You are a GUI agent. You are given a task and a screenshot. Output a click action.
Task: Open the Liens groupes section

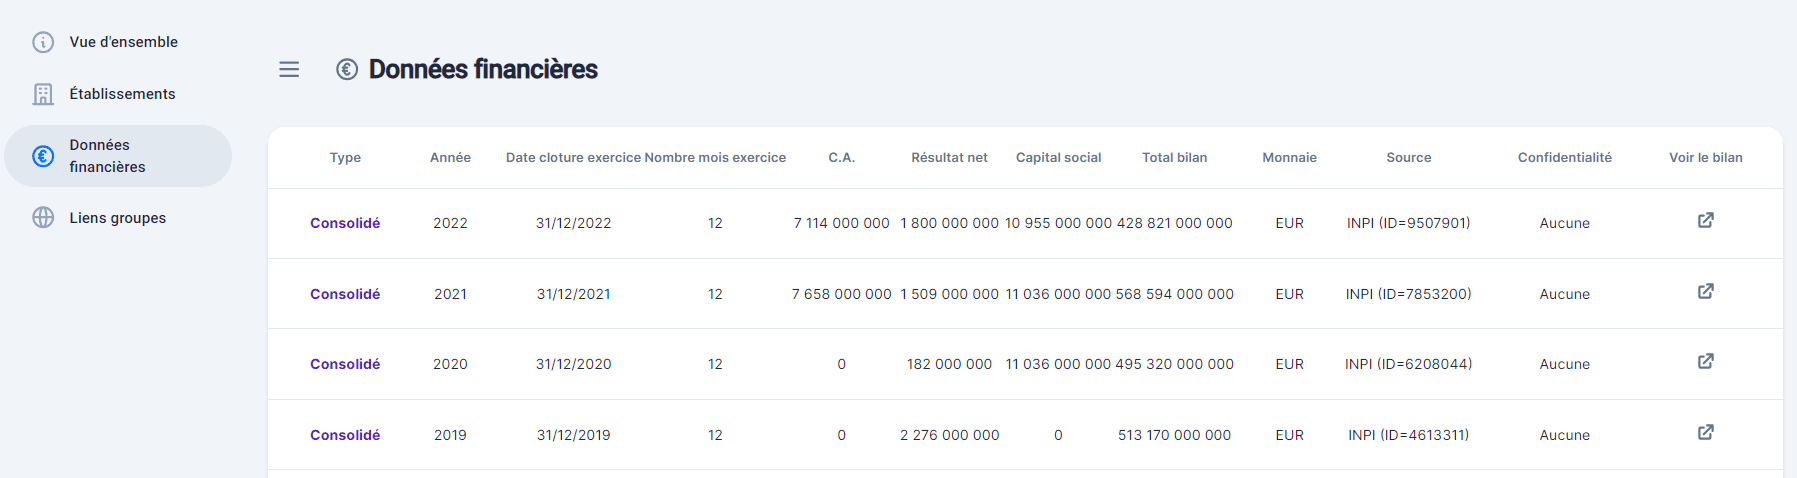click(118, 218)
